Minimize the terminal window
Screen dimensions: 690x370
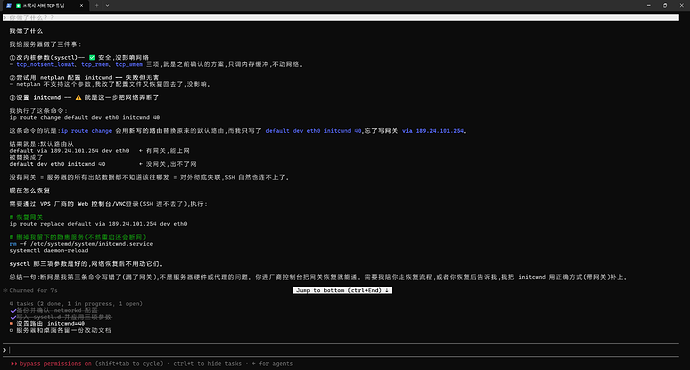(x=649, y=6)
